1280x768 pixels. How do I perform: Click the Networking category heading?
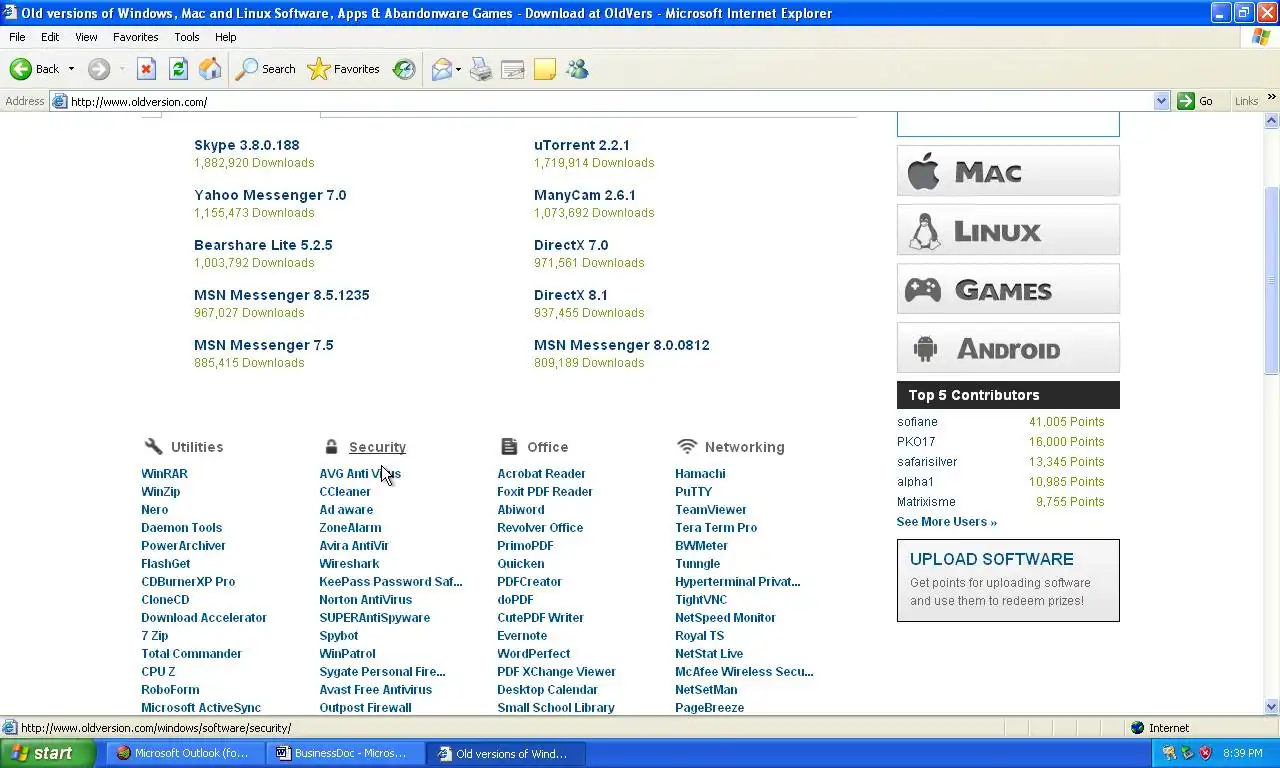pyautogui.click(x=744, y=447)
